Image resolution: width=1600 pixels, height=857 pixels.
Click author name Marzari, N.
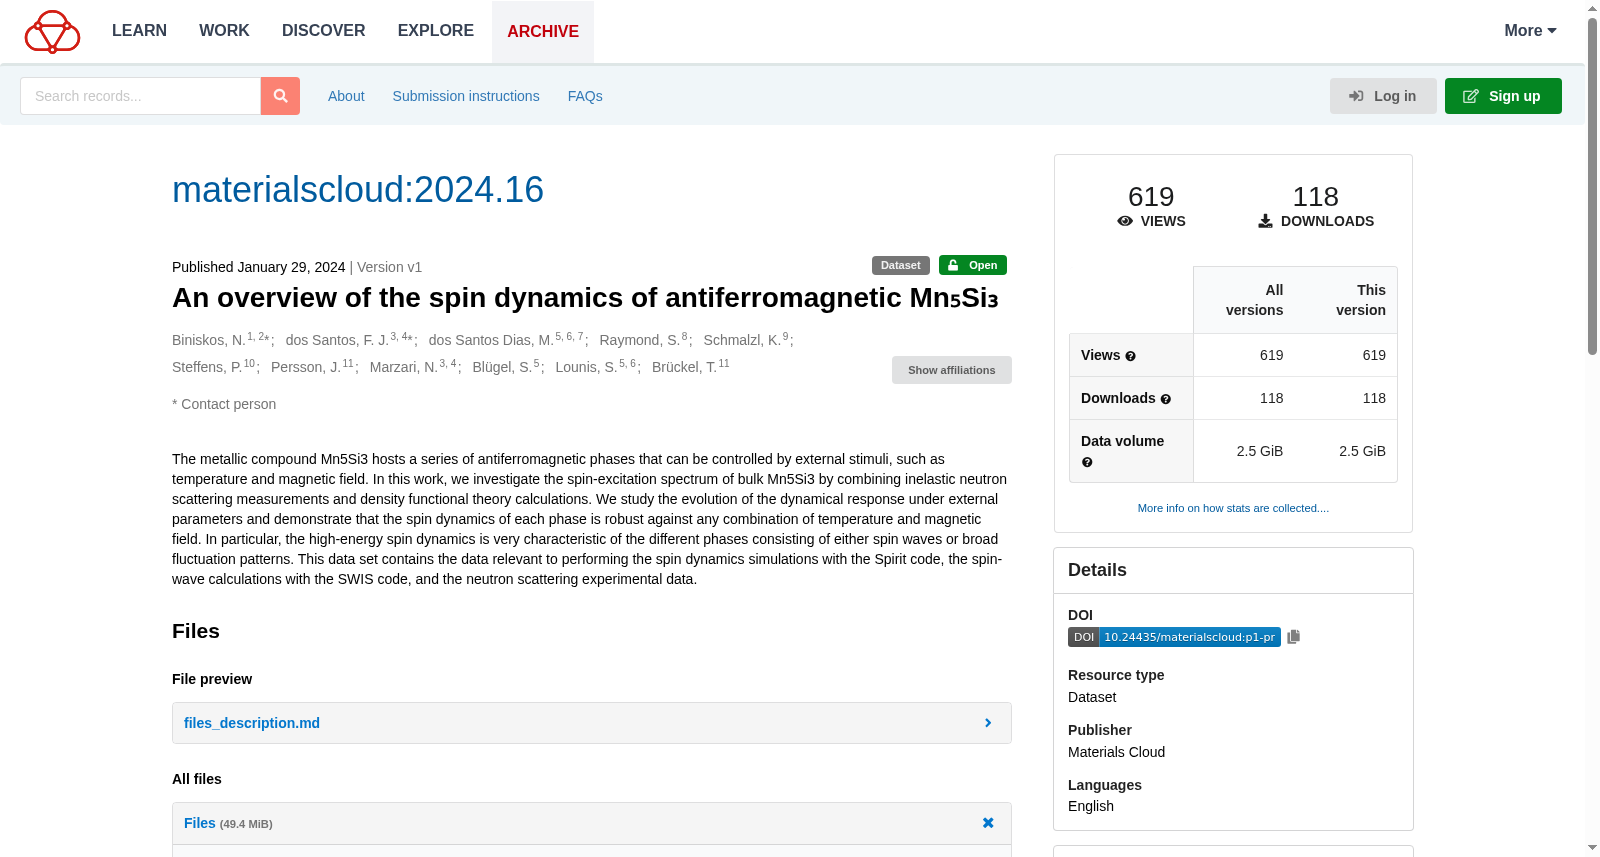tap(404, 367)
